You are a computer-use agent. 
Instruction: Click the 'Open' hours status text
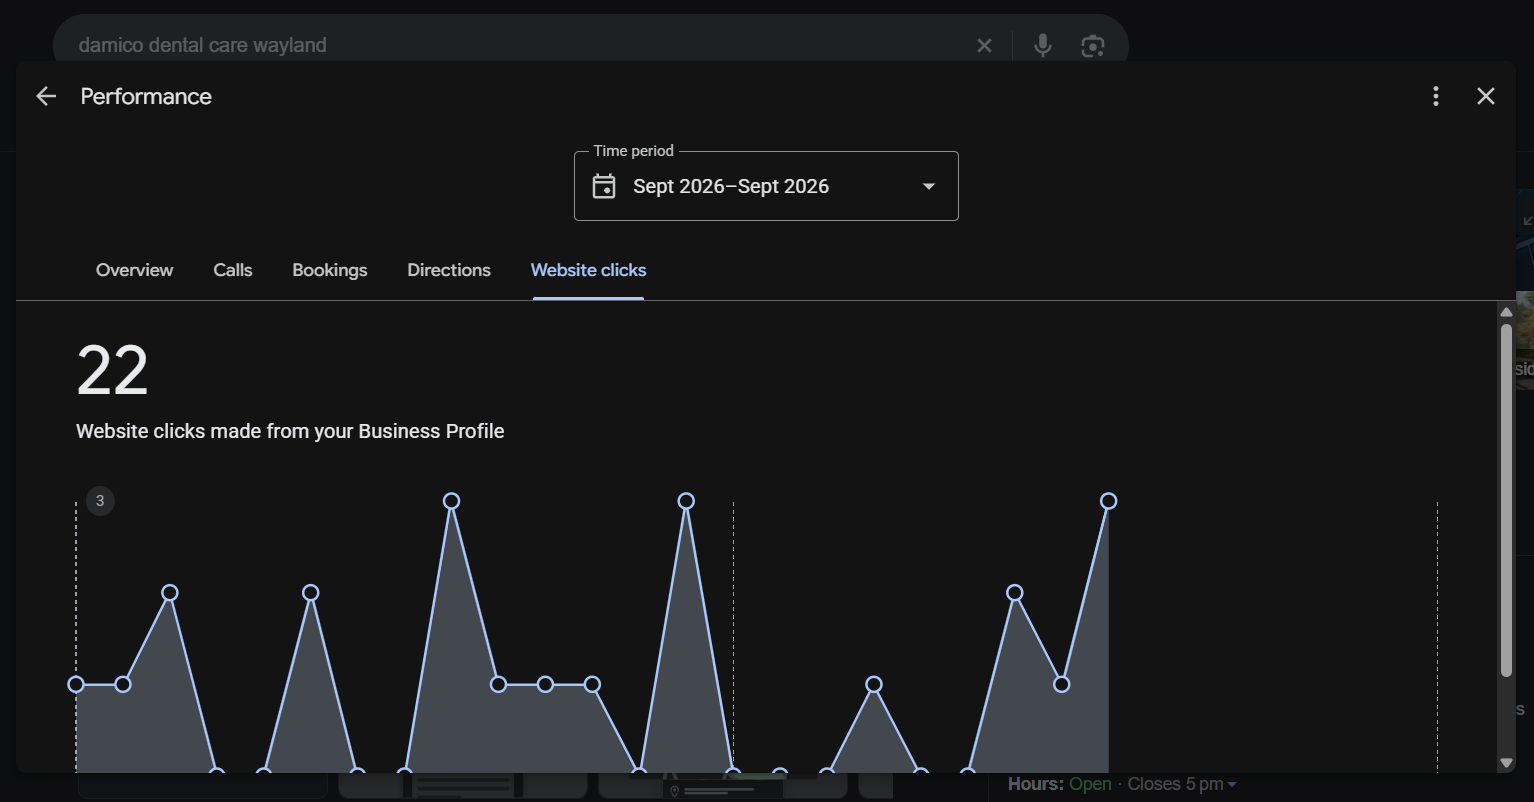tap(1090, 784)
